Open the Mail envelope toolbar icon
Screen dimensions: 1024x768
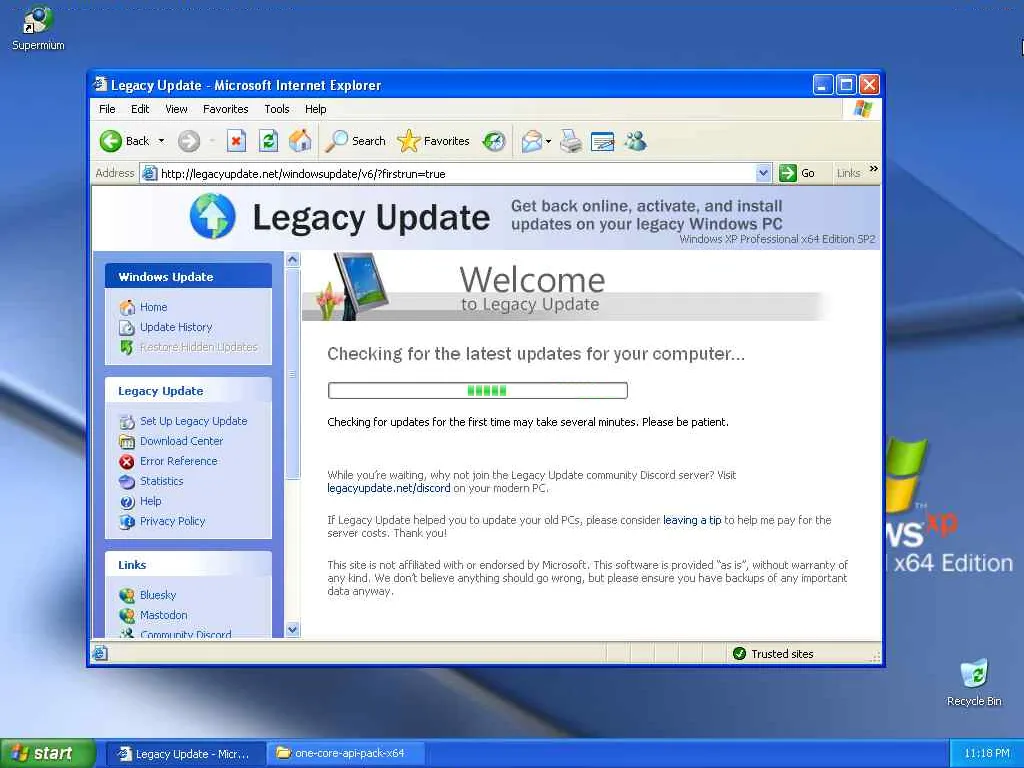click(532, 141)
